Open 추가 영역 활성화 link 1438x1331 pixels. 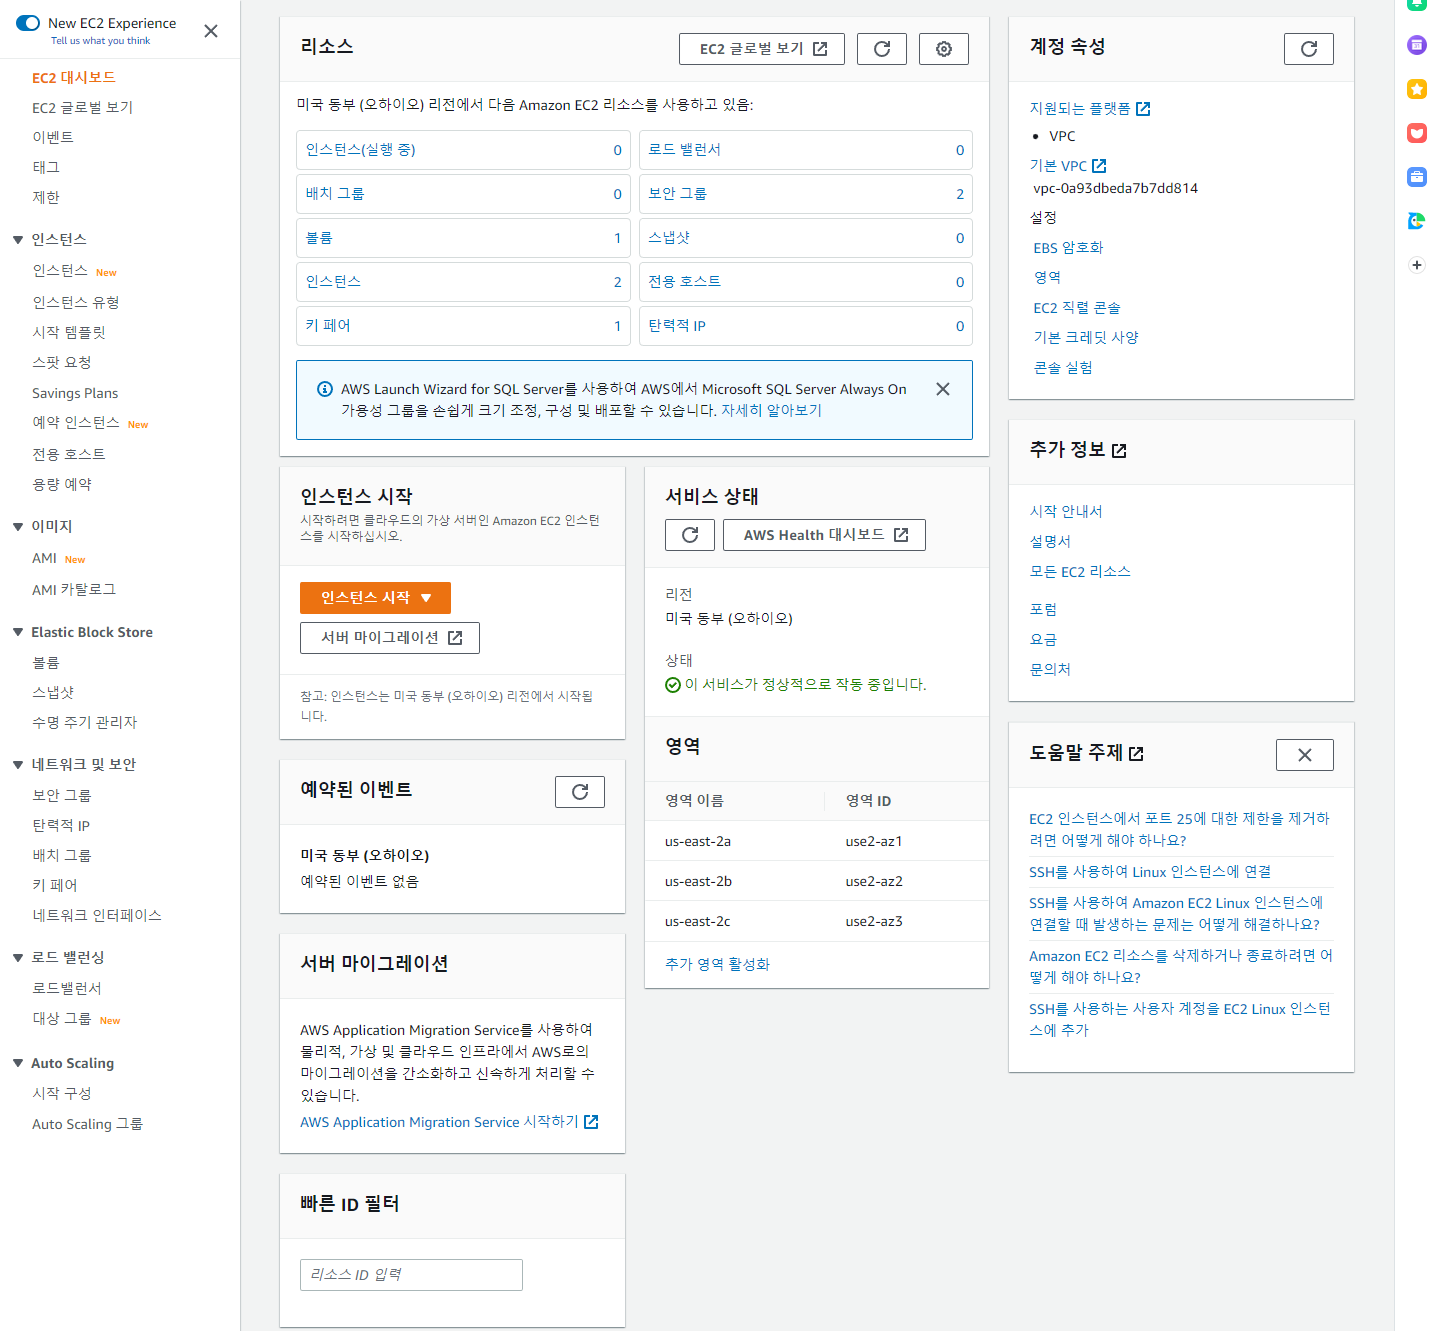point(717,965)
